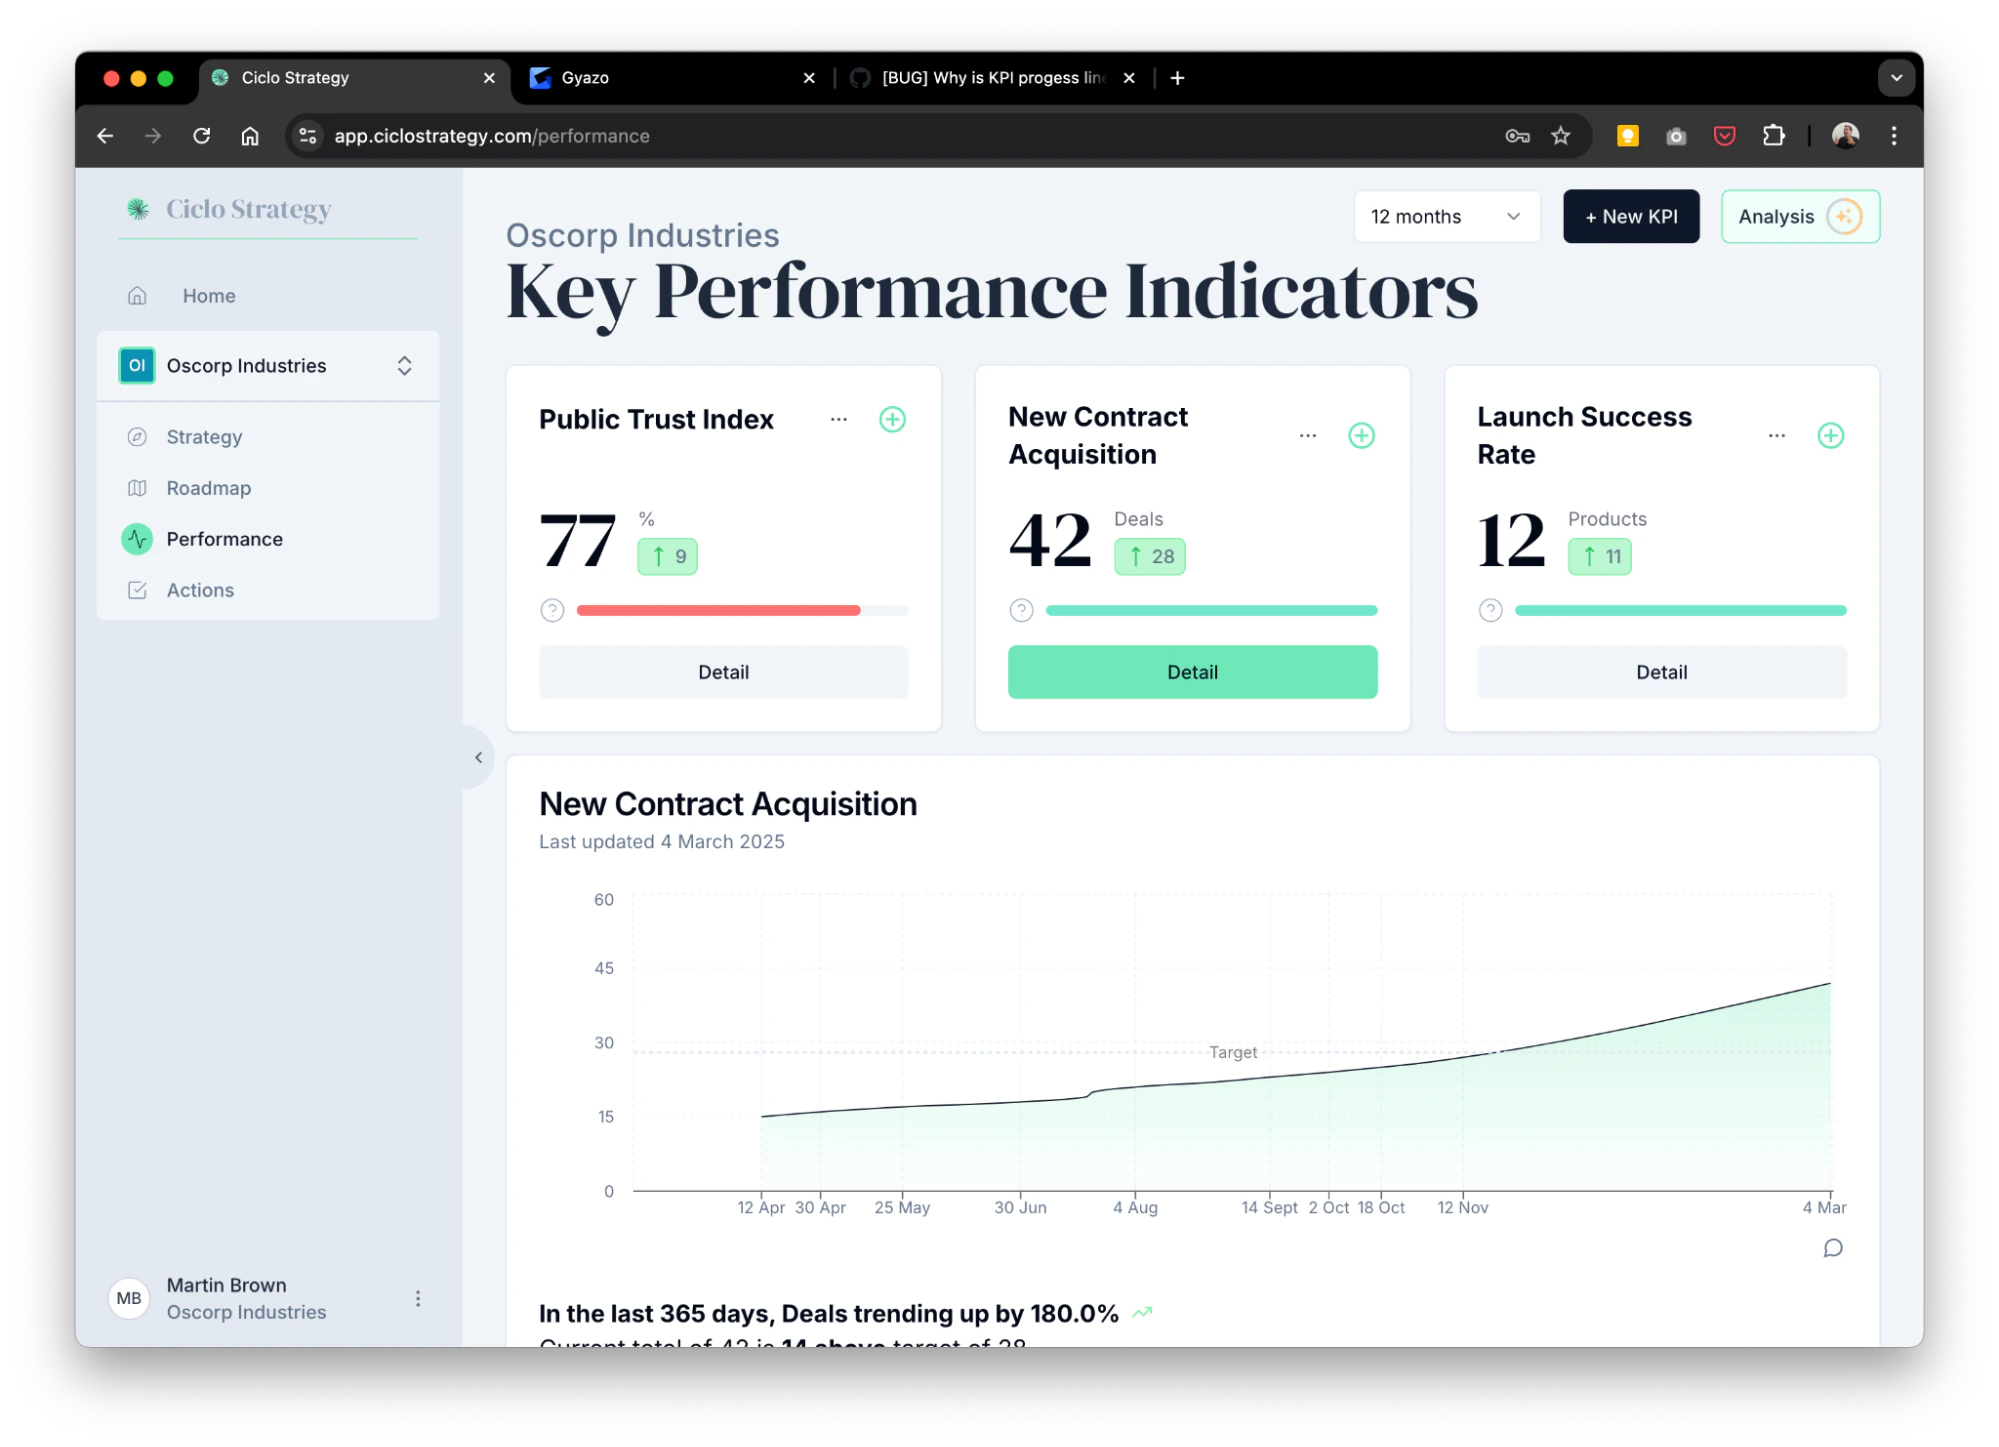Collapse the sidebar with the arrow handle
The width and height of the screenshot is (1999, 1447).
pos(478,758)
